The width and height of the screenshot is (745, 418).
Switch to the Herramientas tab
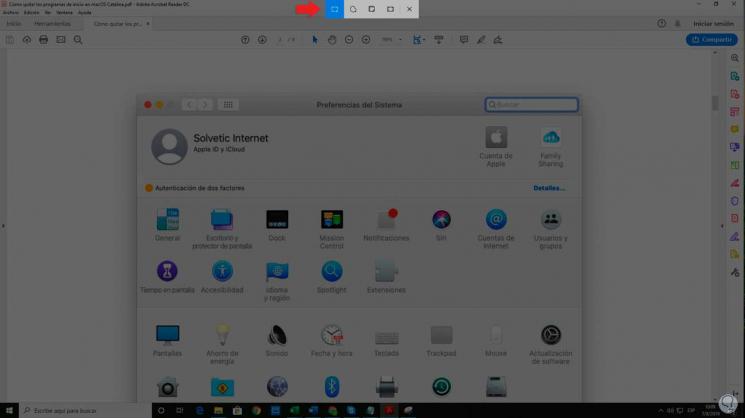tap(52, 24)
